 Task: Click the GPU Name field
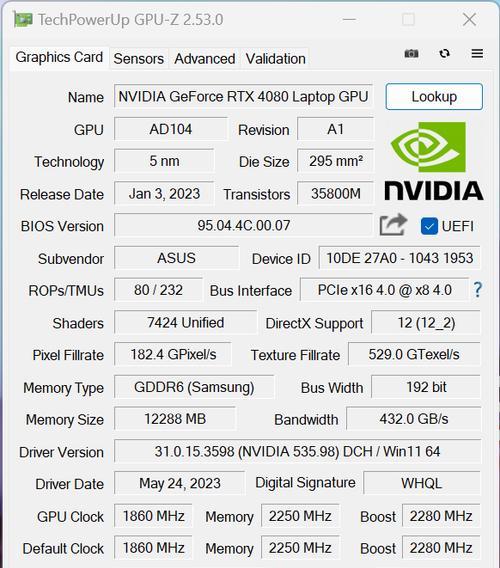(x=243, y=97)
